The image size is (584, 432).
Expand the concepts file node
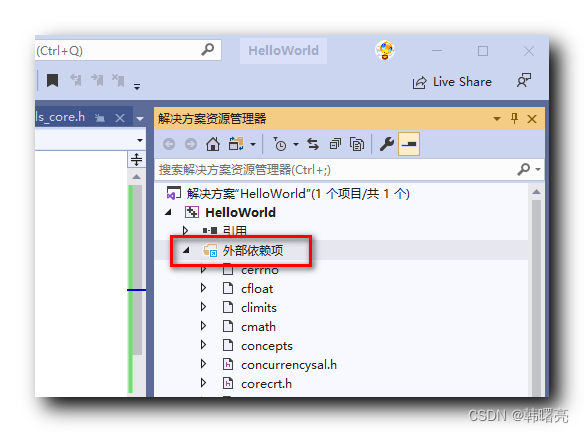click(203, 344)
